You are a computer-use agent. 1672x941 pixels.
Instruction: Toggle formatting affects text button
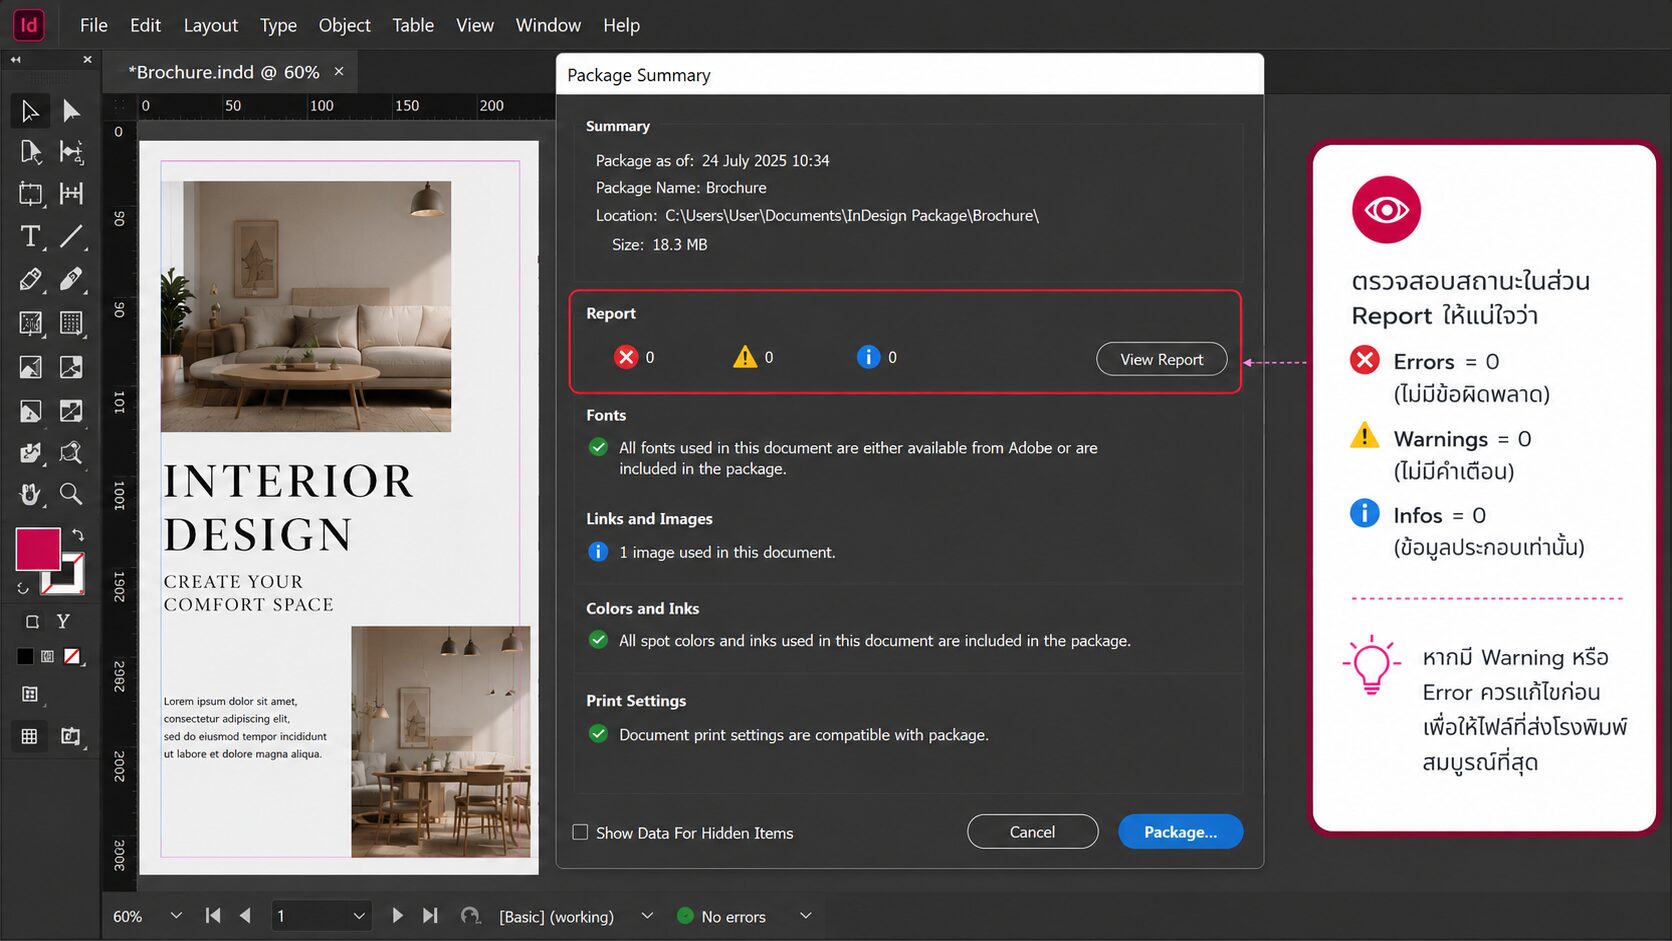coord(63,621)
